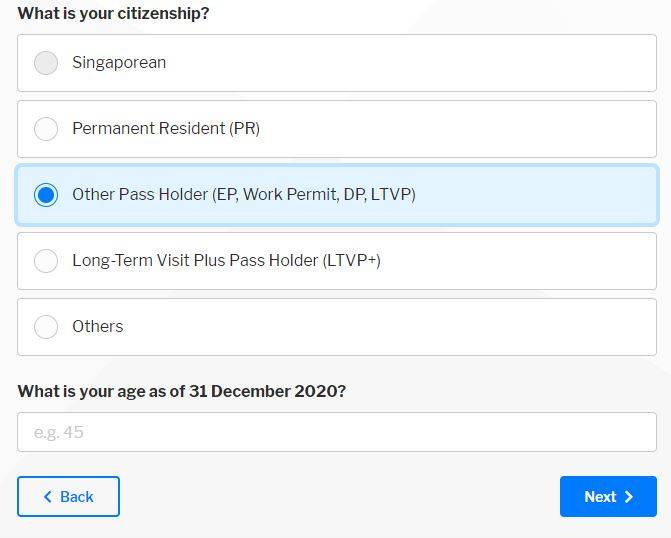Click the left chevron icon in Back
Viewport: 671px width, 538px height.
[x=47, y=497]
